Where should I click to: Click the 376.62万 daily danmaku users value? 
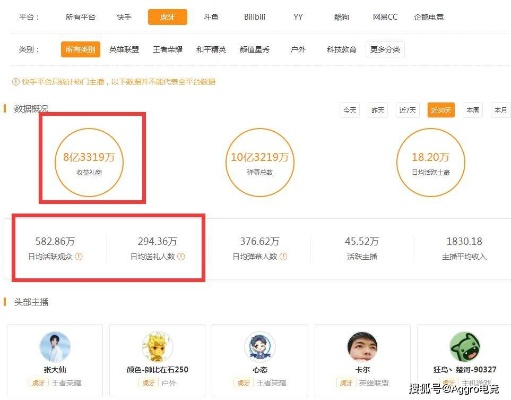(x=260, y=241)
